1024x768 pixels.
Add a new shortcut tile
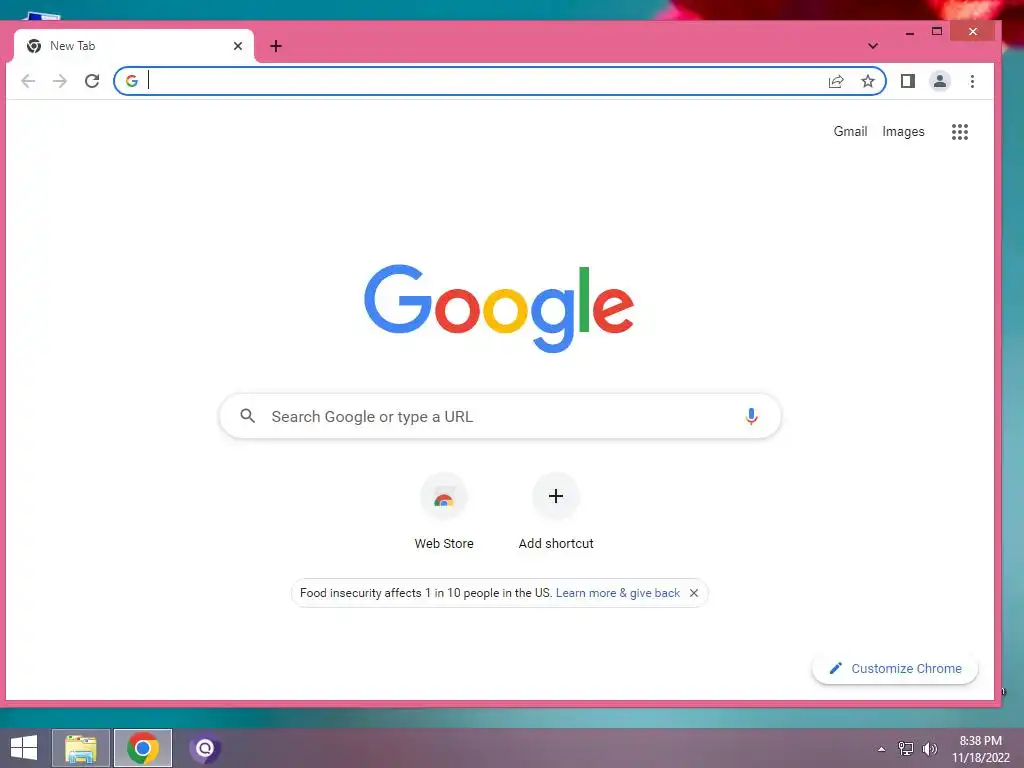[x=556, y=513]
